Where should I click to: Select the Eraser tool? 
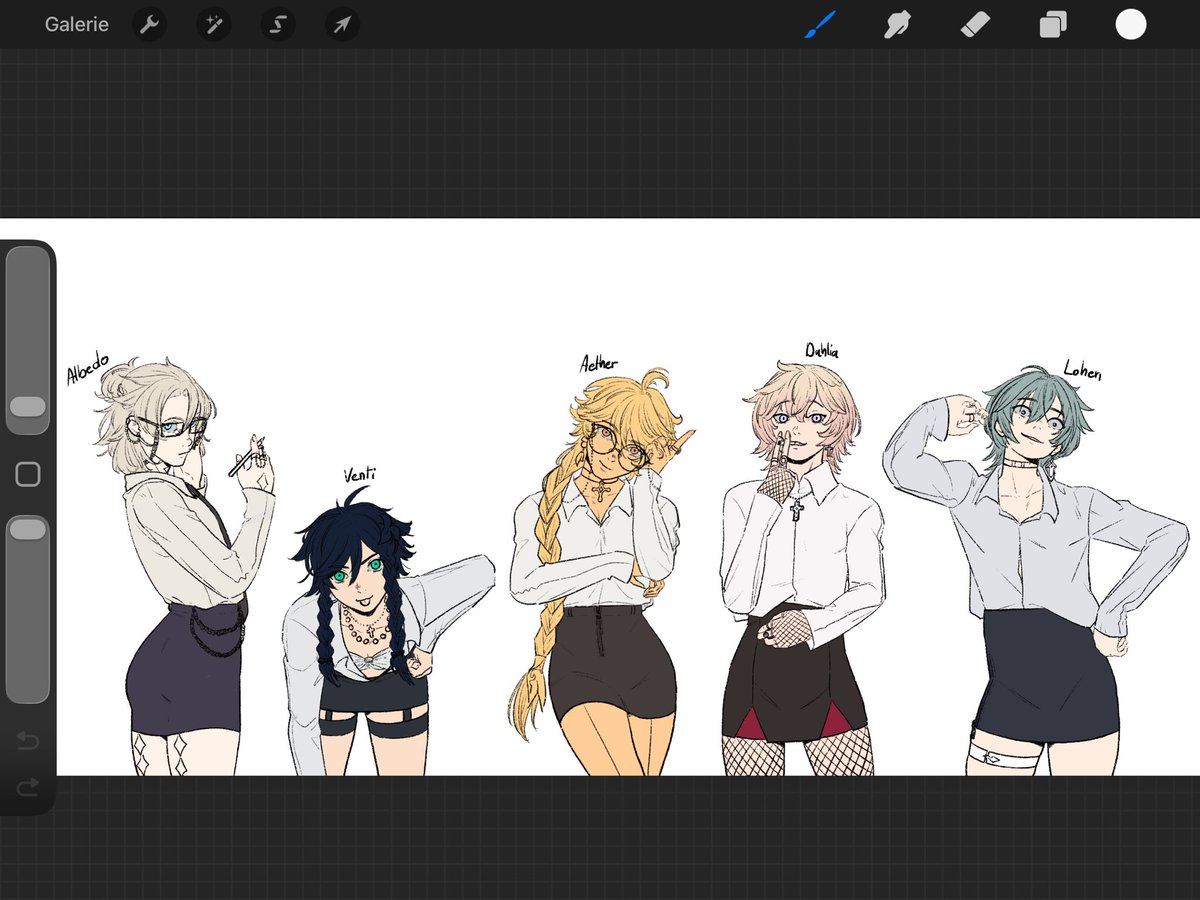tap(975, 24)
